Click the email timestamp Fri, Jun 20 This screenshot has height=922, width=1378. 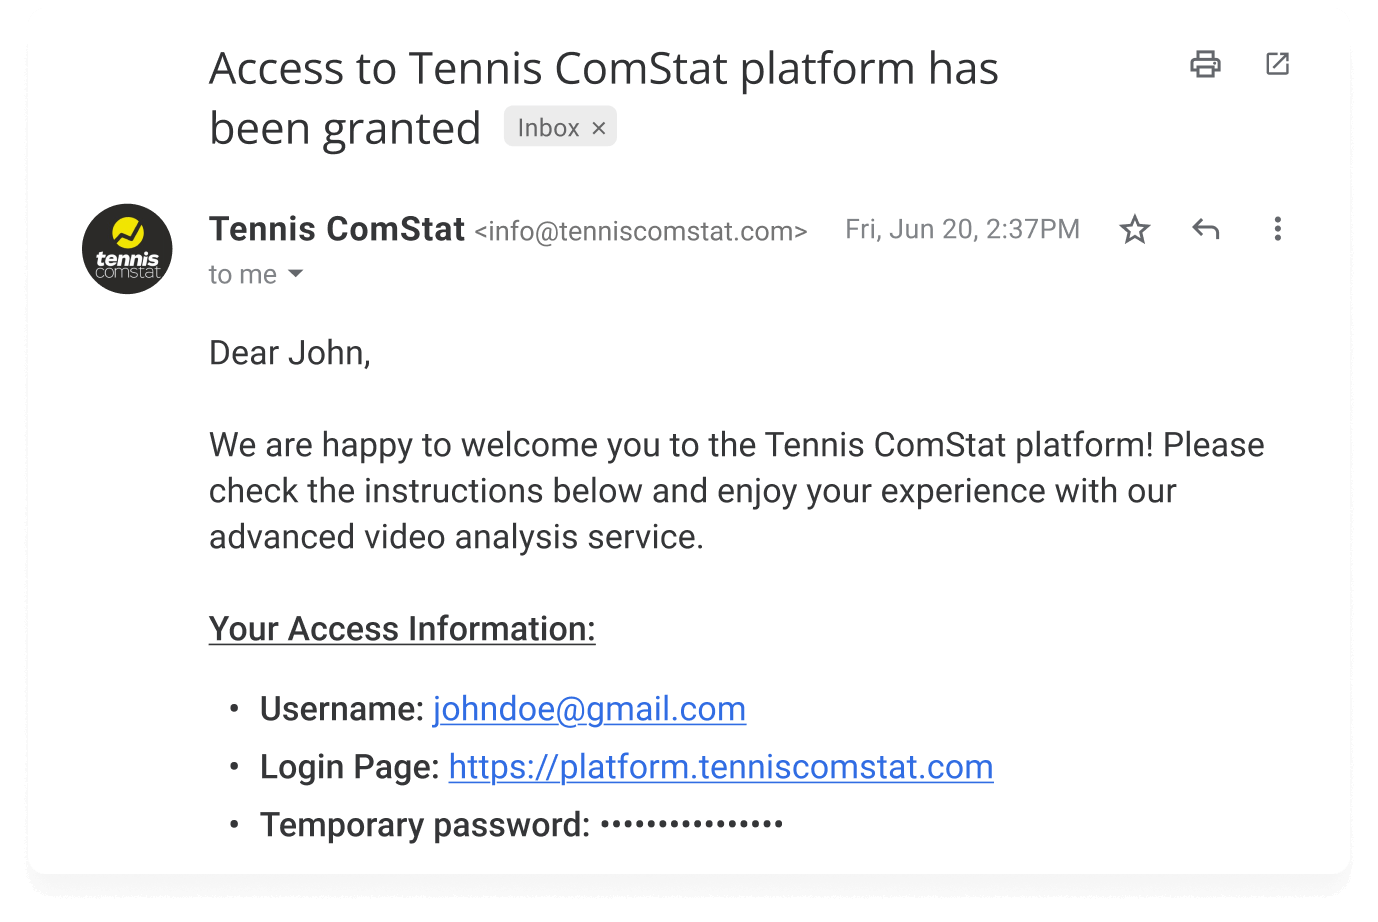click(962, 230)
